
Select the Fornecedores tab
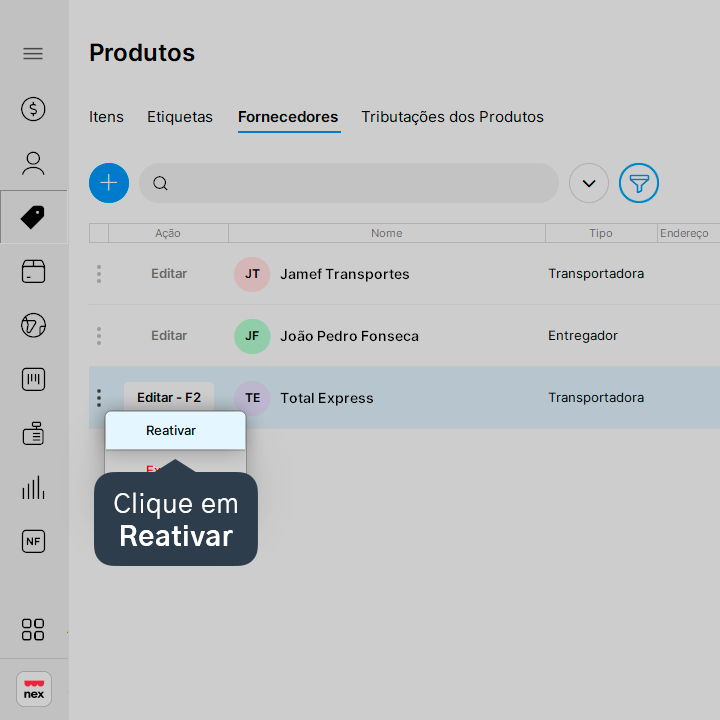coord(288,117)
